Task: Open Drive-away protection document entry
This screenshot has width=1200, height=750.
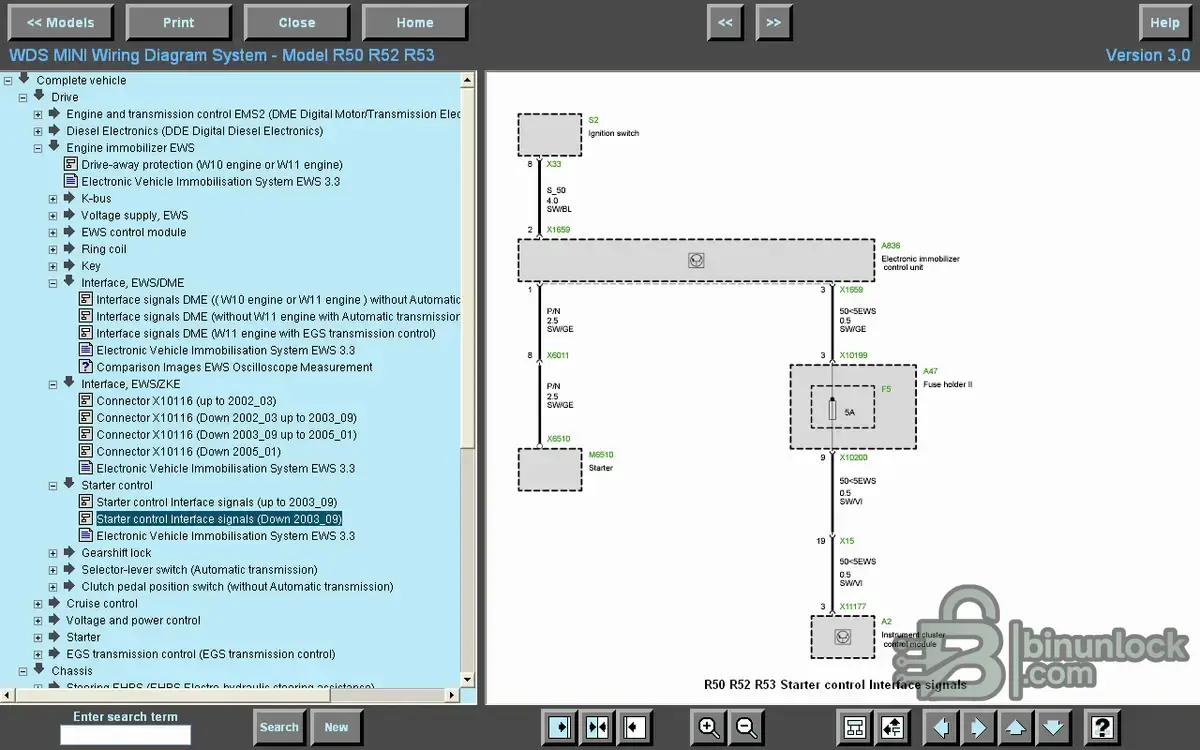Action: 212,164
